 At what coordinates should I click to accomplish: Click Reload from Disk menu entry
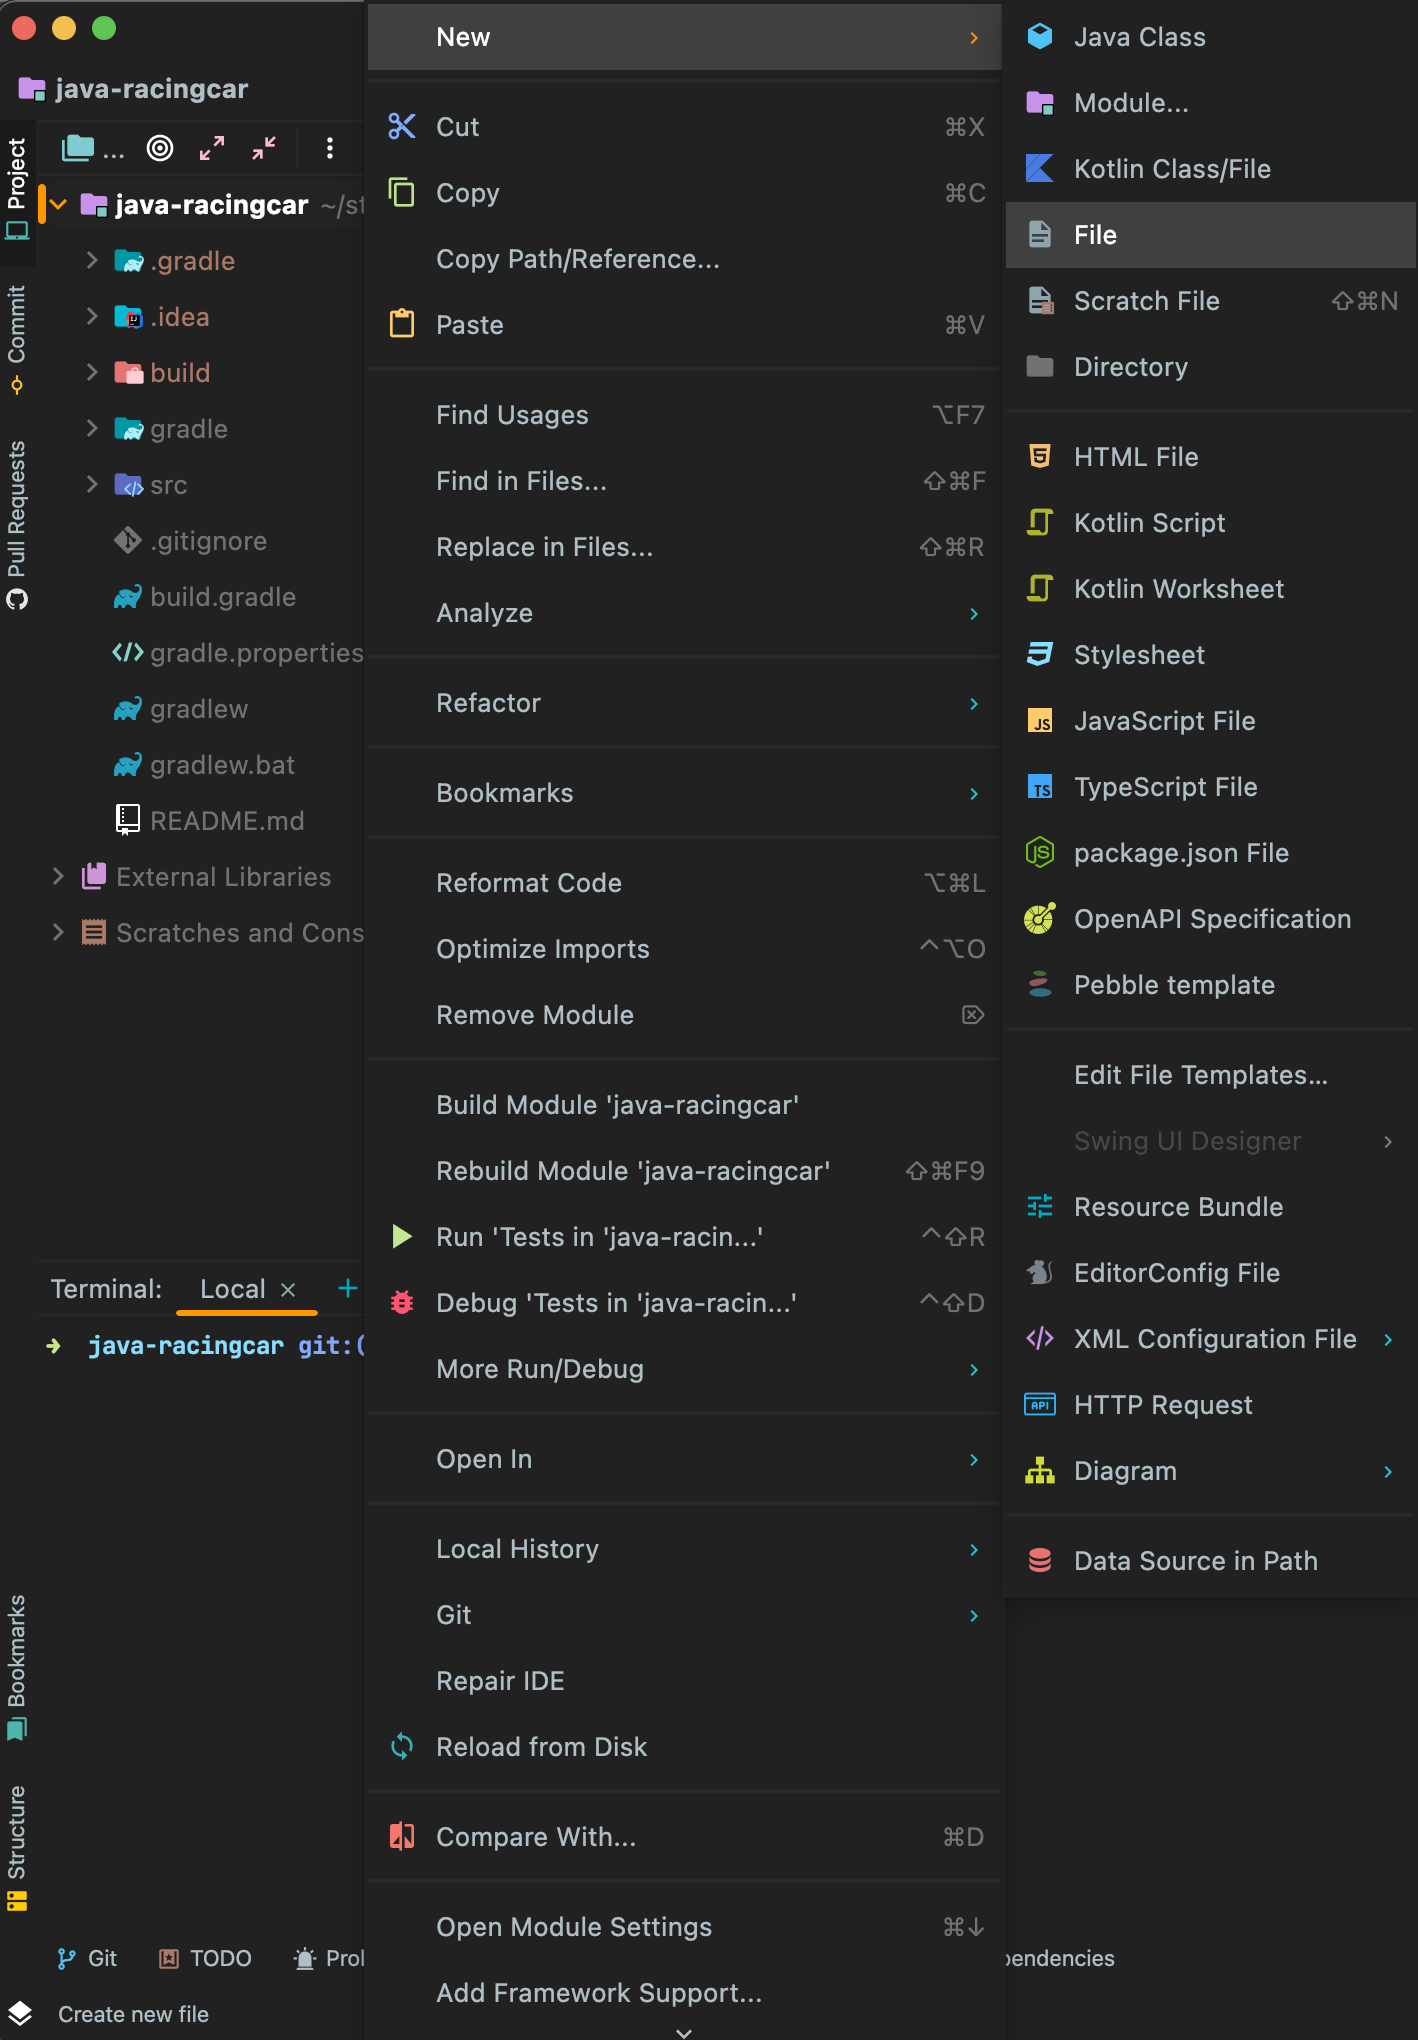tap(541, 1747)
